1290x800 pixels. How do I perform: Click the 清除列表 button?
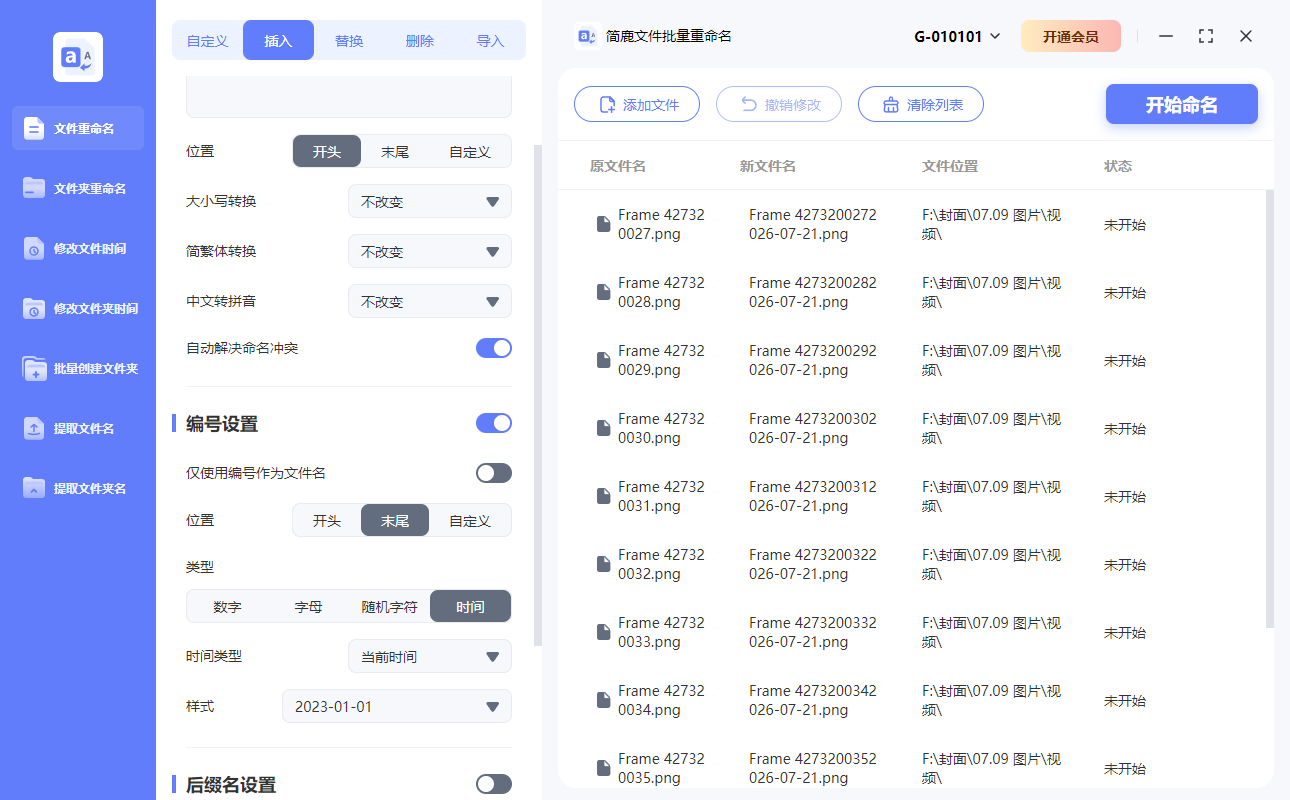point(921,104)
